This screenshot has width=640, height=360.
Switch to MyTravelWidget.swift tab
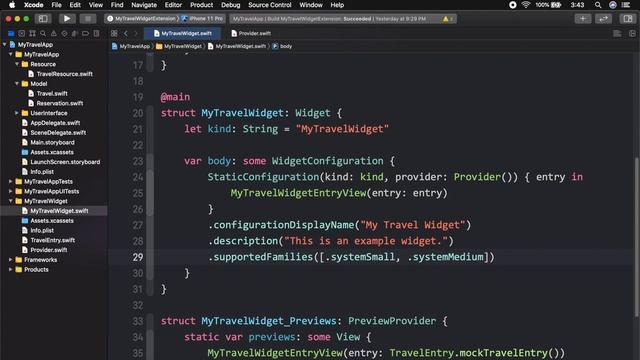tap(182, 33)
